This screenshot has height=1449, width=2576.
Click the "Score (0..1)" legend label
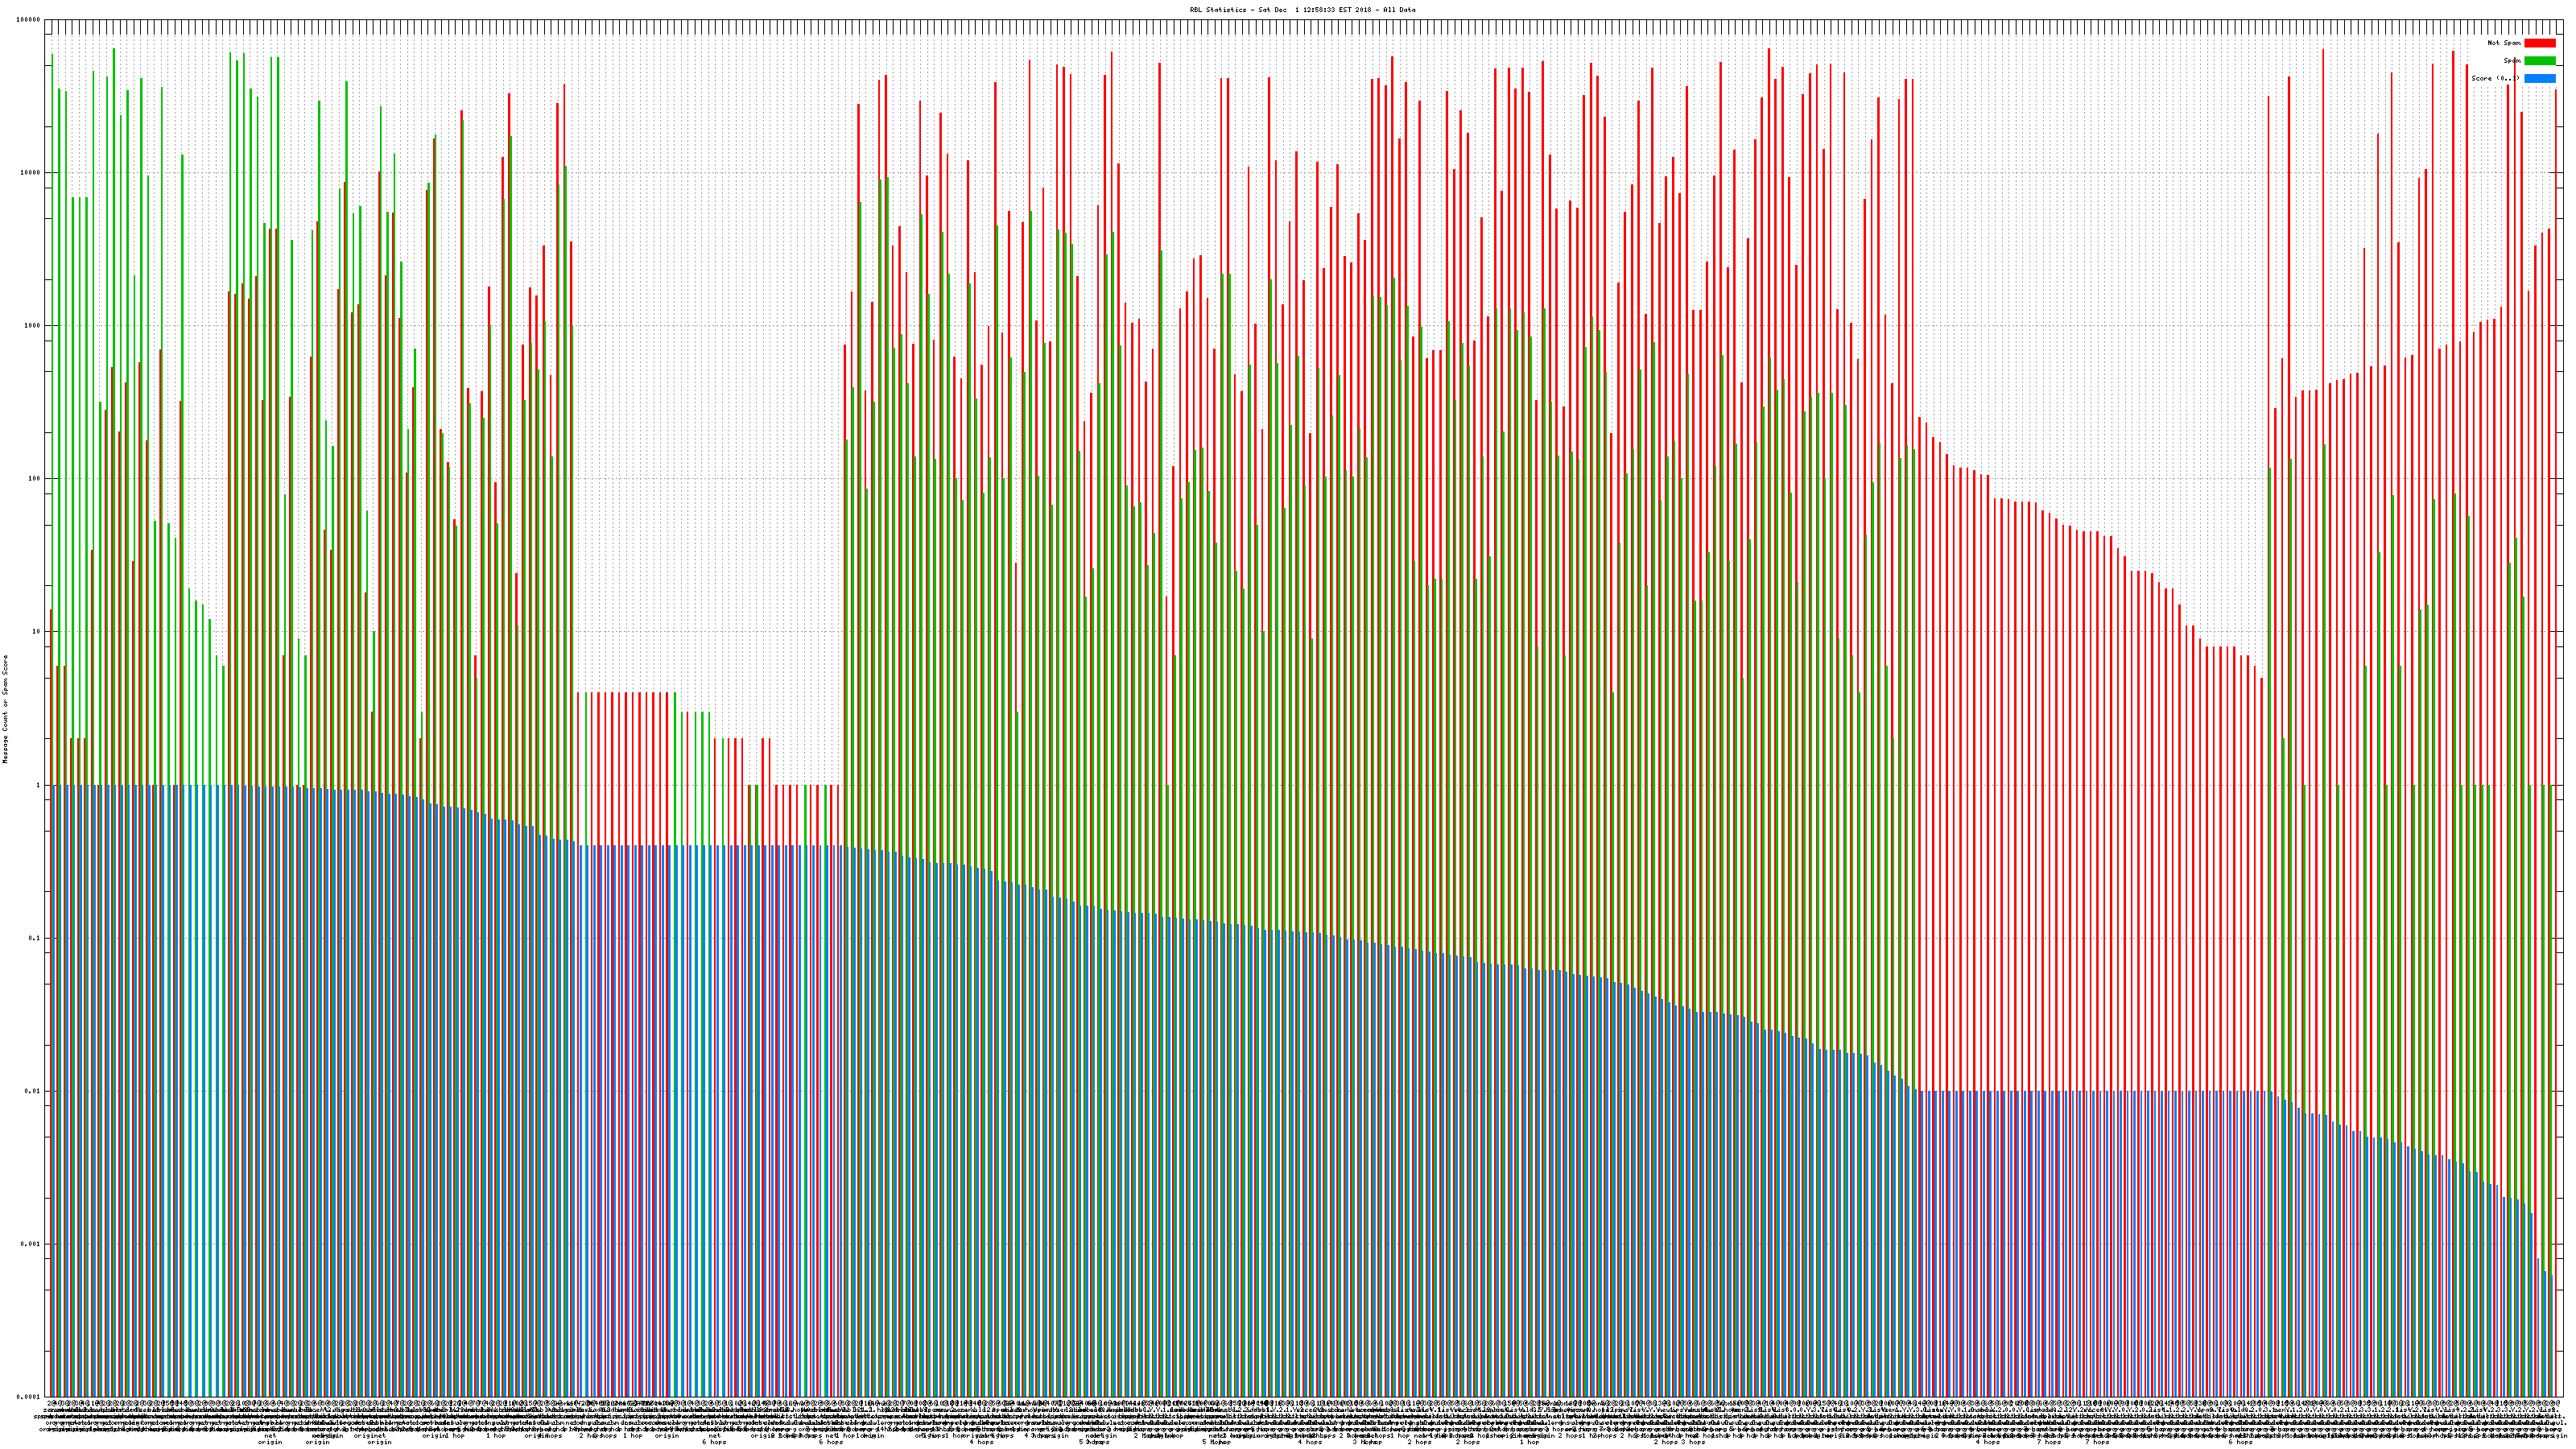[x=2495, y=78]
